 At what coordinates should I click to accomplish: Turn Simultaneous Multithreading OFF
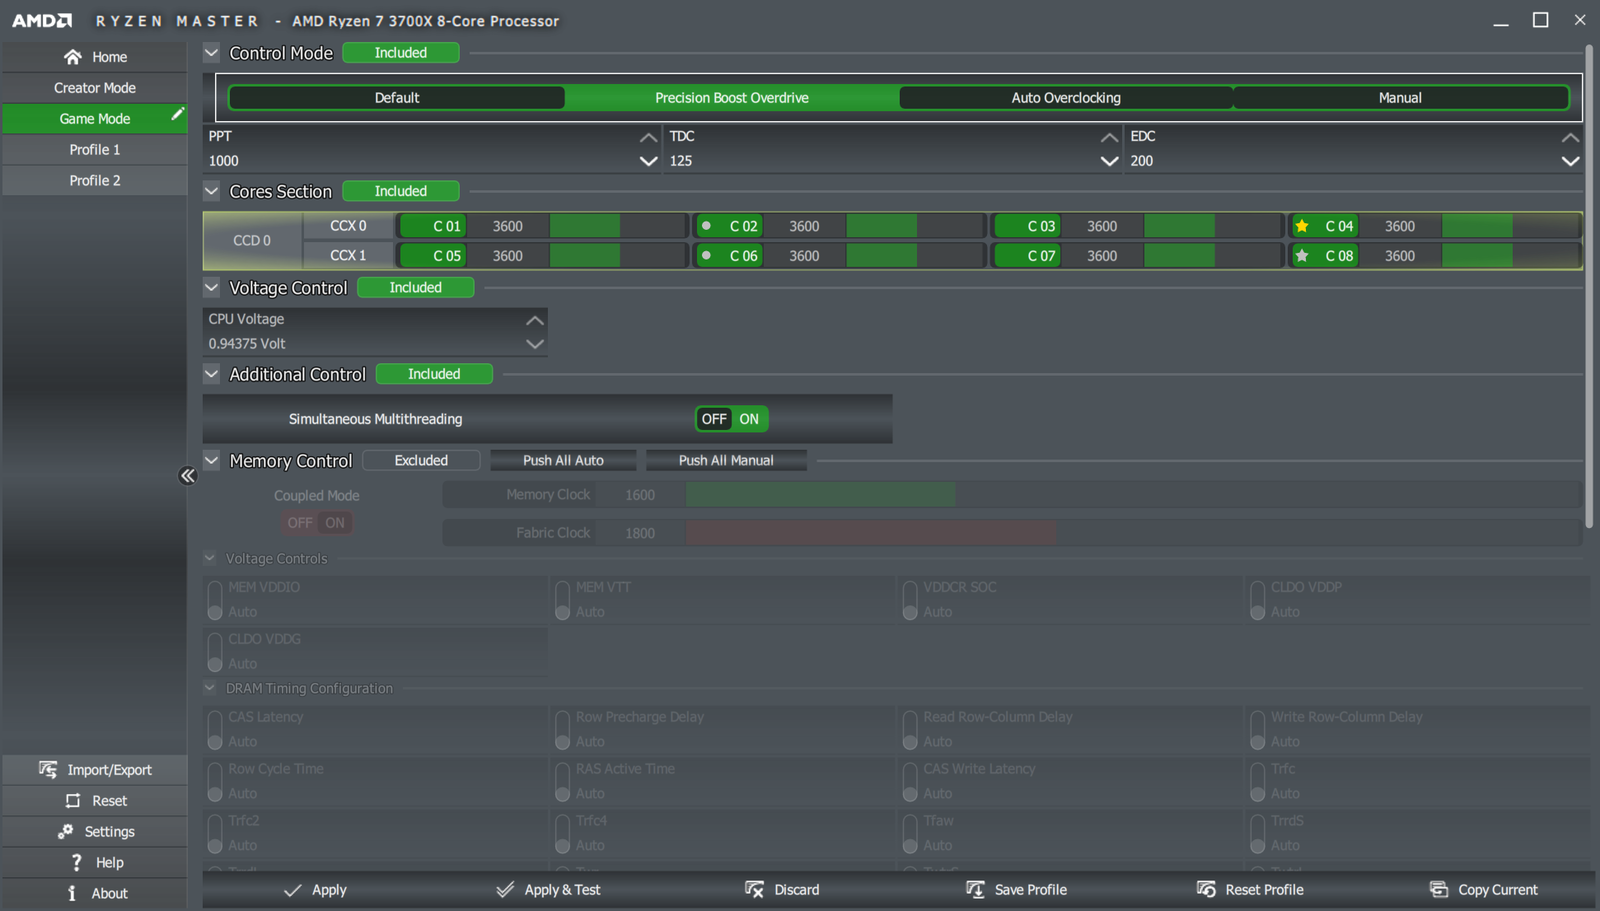pos(714,419)
